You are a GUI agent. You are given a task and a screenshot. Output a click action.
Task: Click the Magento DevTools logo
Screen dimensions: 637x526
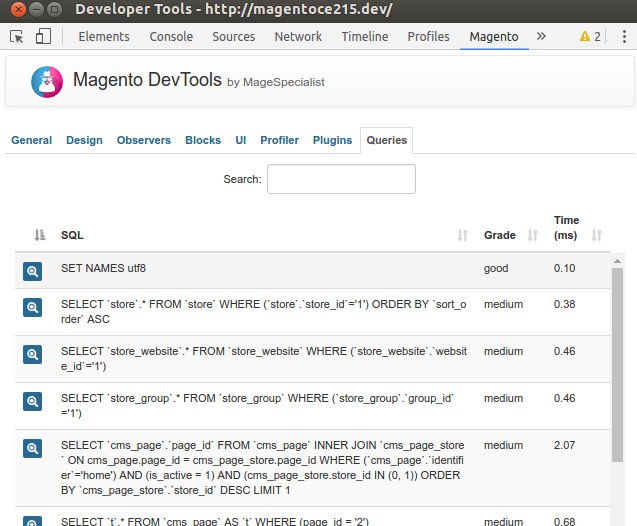(44, 80)
